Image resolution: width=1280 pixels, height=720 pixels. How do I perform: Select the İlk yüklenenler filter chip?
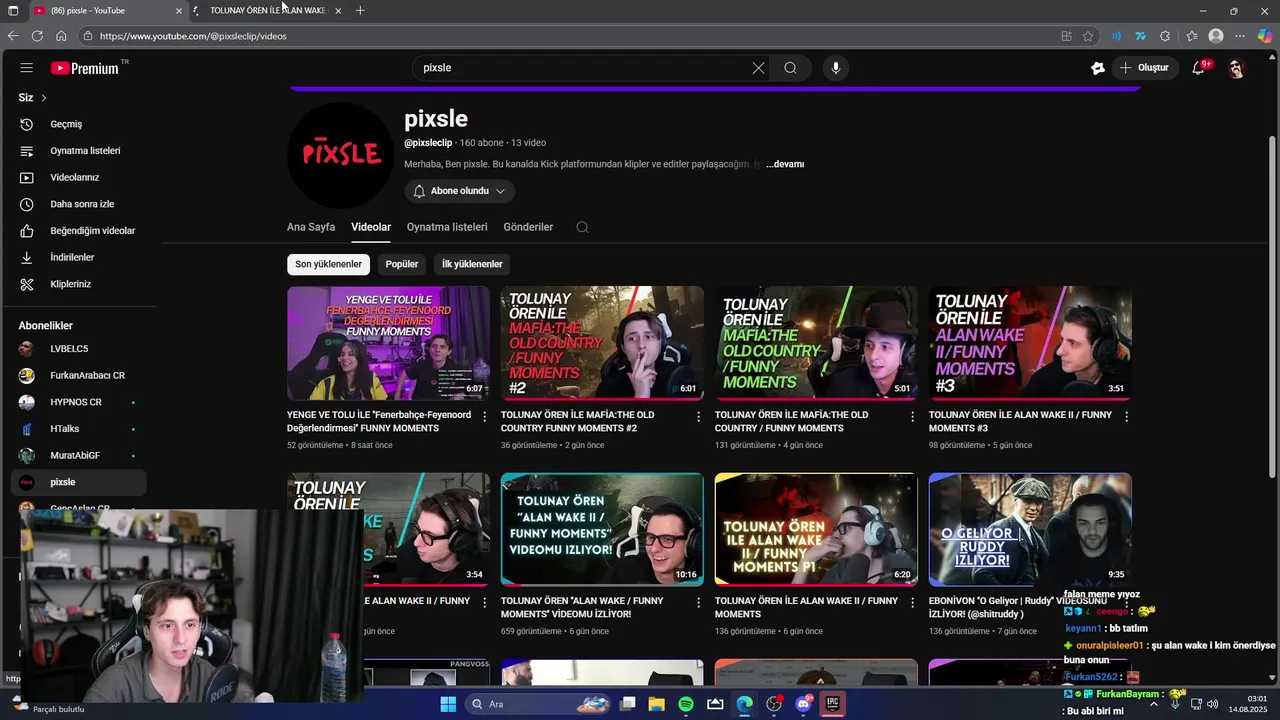472,264
